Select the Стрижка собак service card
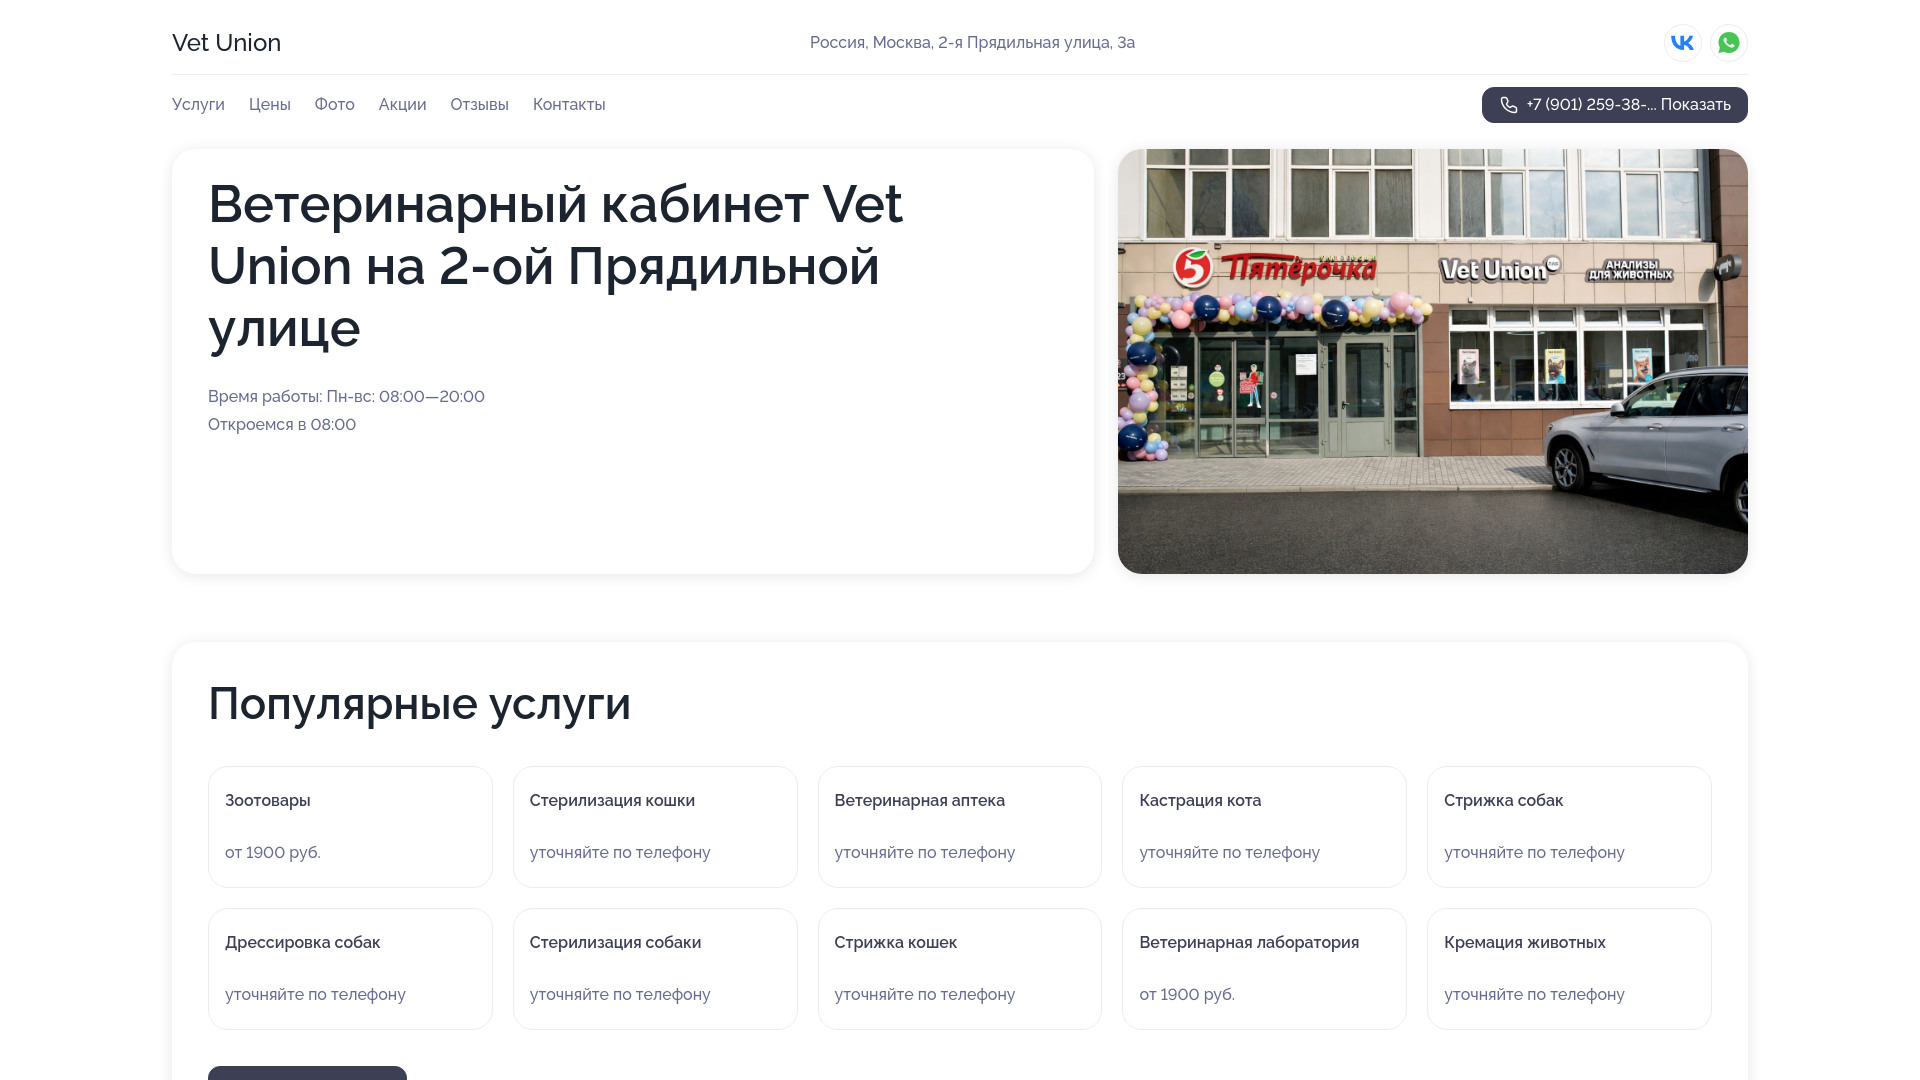This screenshot has height=1080, width=1920. pyautogui.click(x=1569, y=827)
